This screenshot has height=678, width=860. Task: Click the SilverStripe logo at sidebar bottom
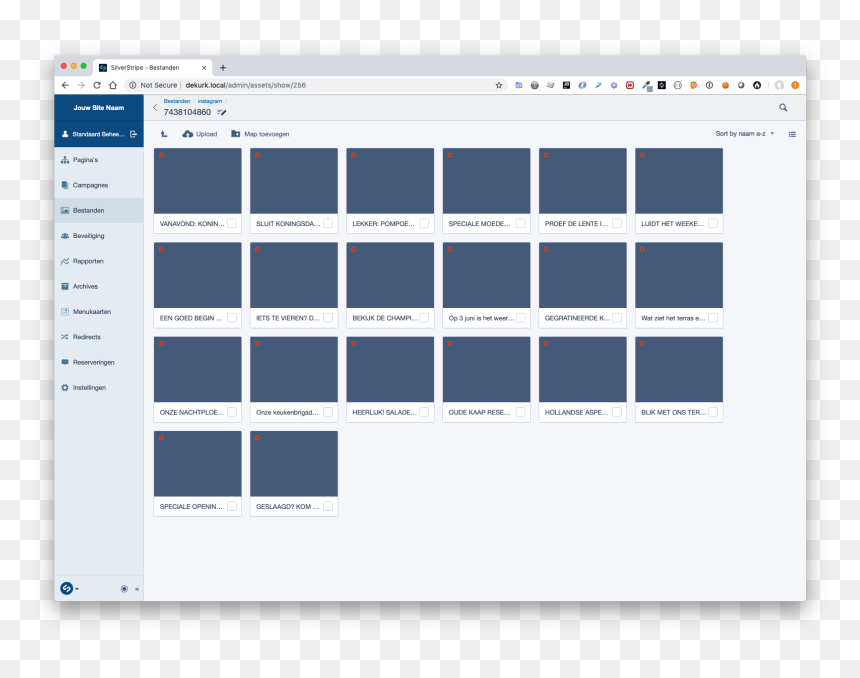tap(66, 589)
